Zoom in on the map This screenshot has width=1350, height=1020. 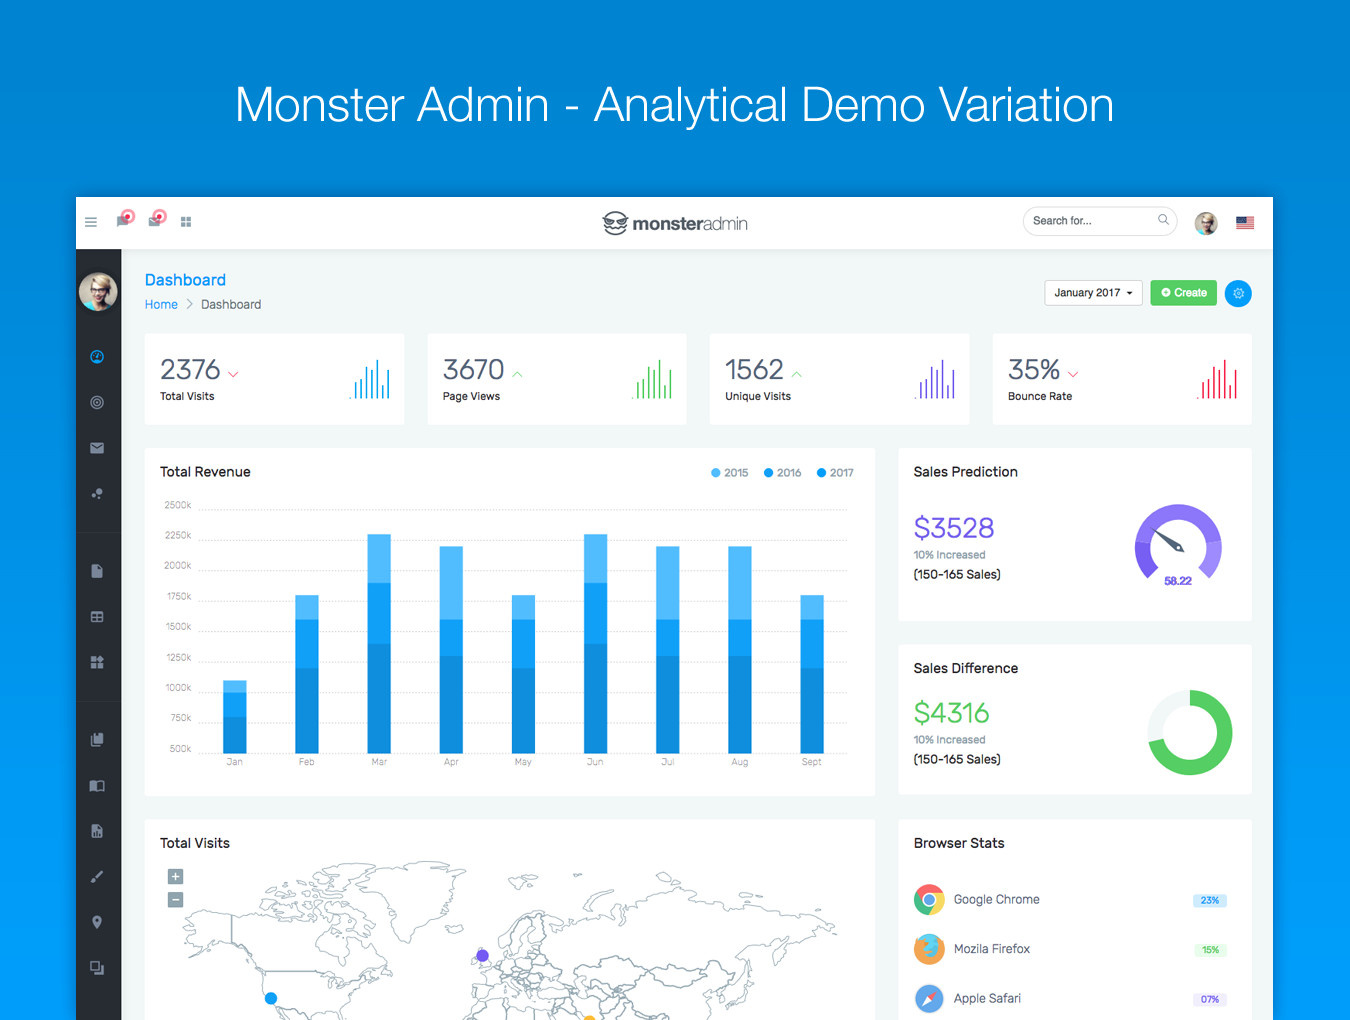point(175,877)
